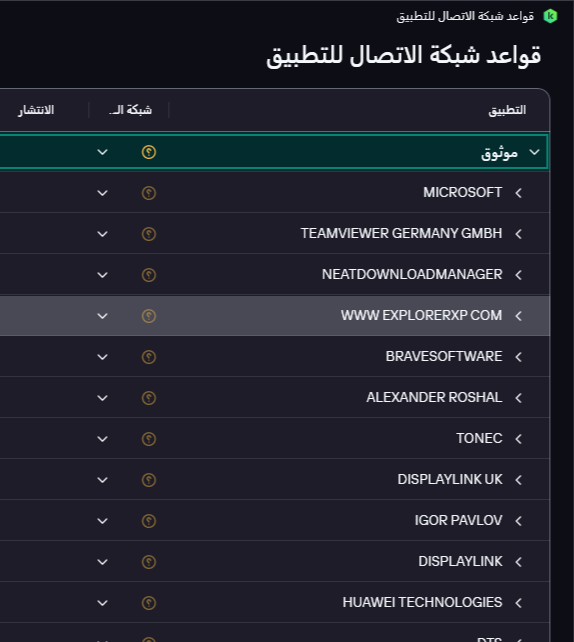The height and width of the screenshot is (642, 574).
Task: Open network dropdown for DISPLAYLINK row
Action: pos(102,561)
